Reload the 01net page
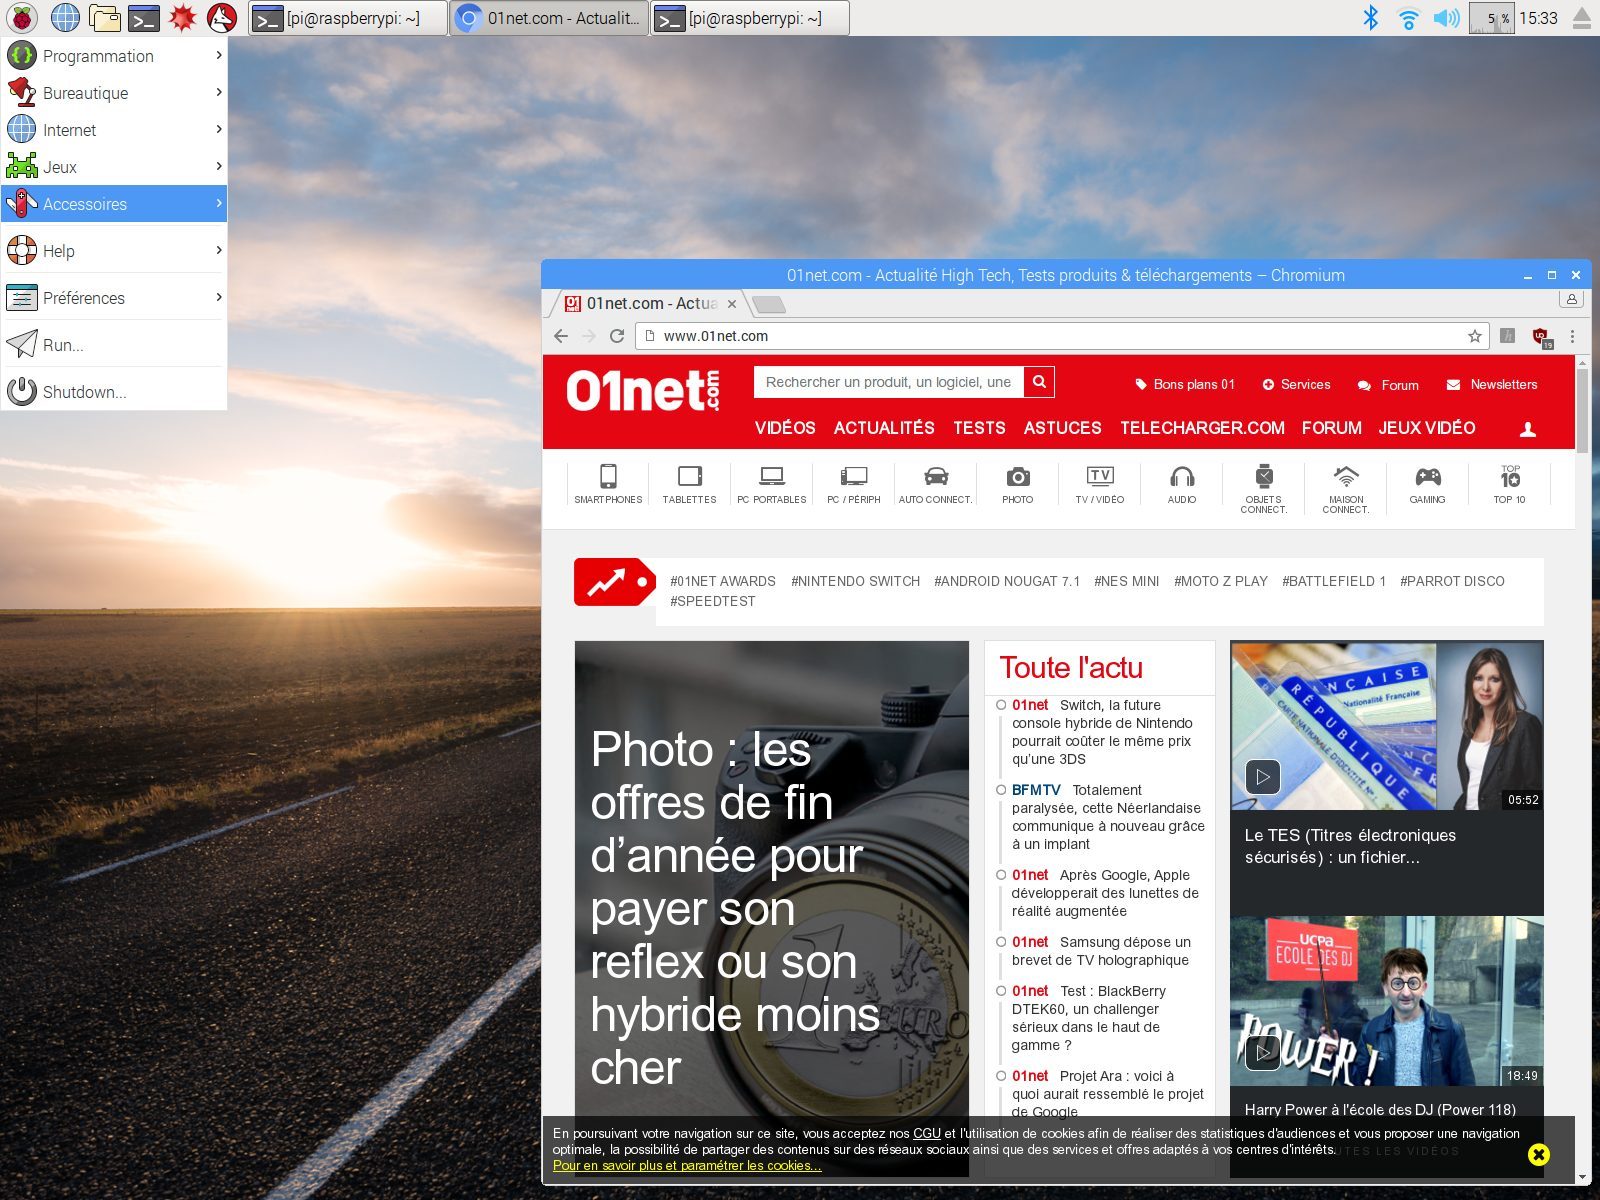This screenshot has height=1200, width=1600. [617, 336]
